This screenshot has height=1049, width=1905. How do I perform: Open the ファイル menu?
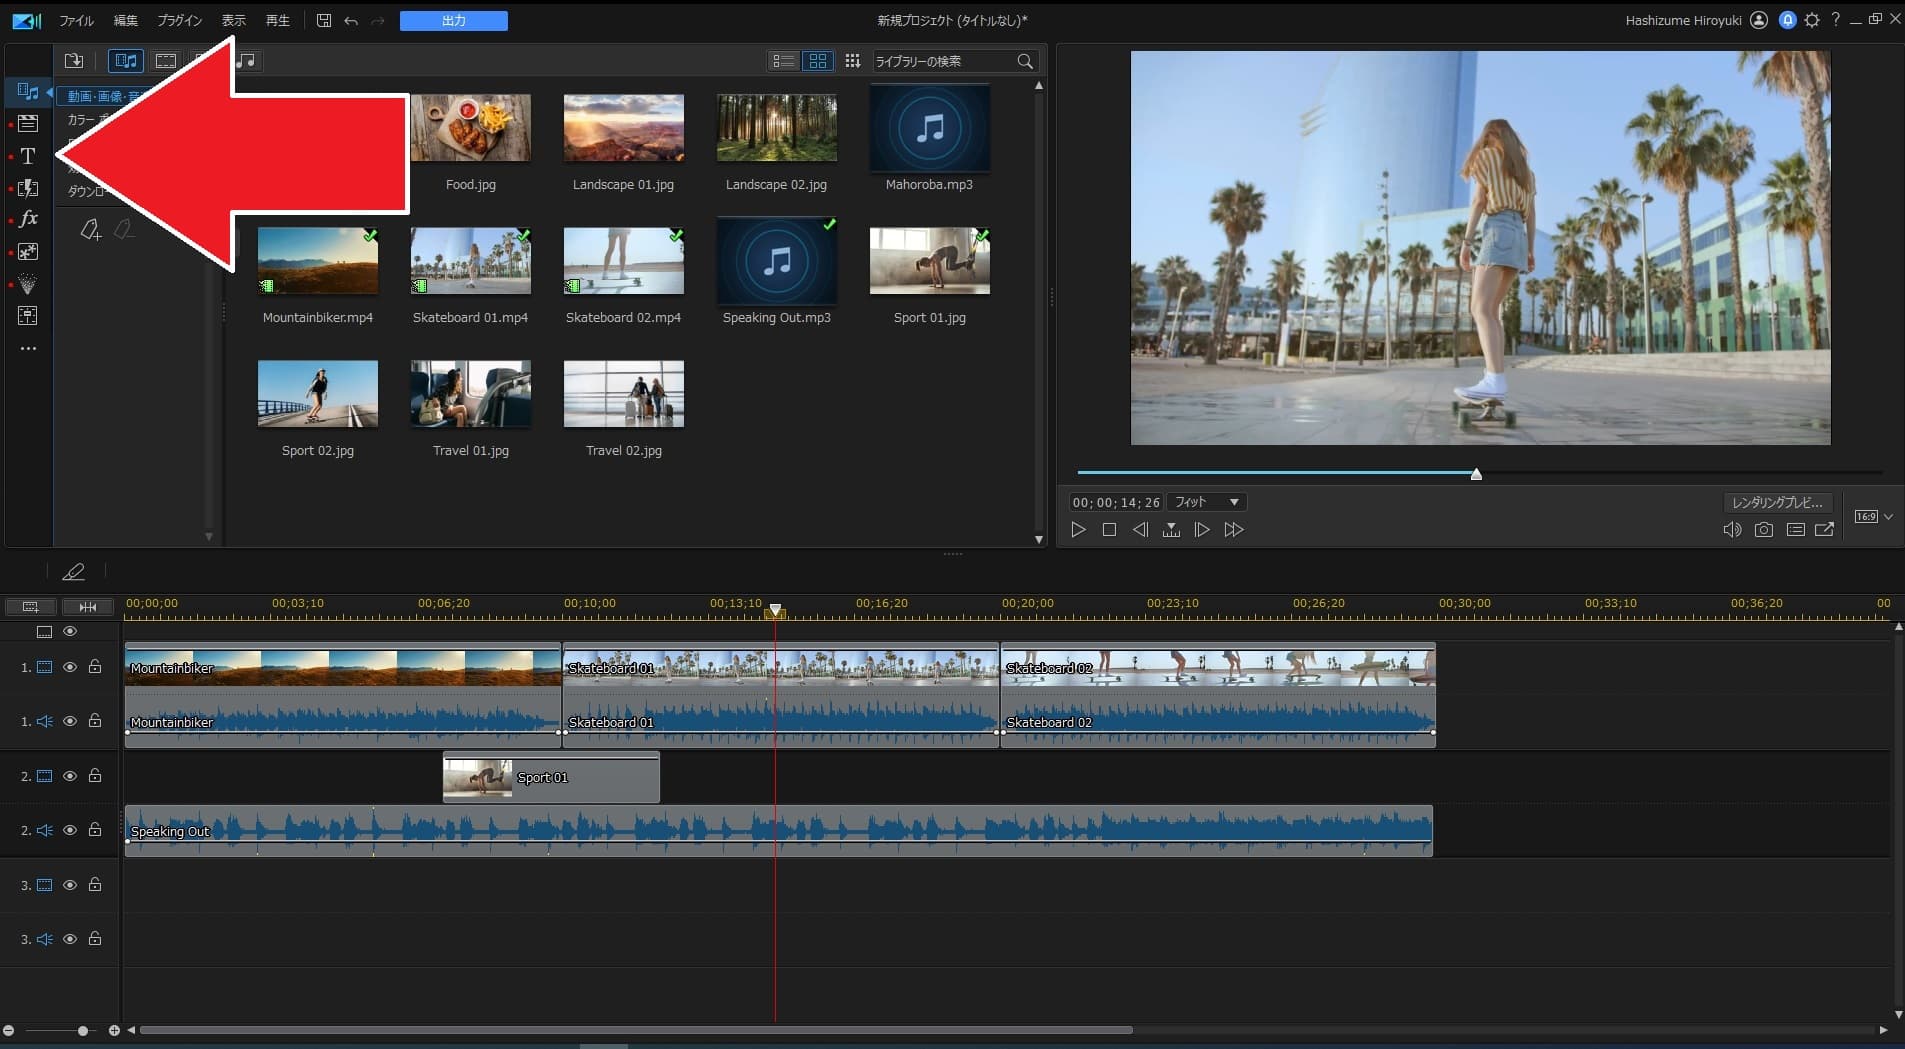(76, 21)
